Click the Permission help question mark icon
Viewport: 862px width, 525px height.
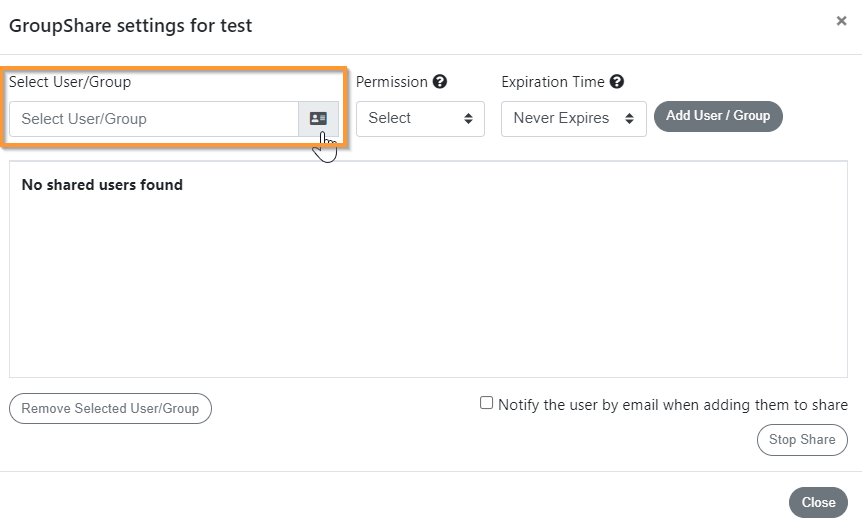[440, 82]
